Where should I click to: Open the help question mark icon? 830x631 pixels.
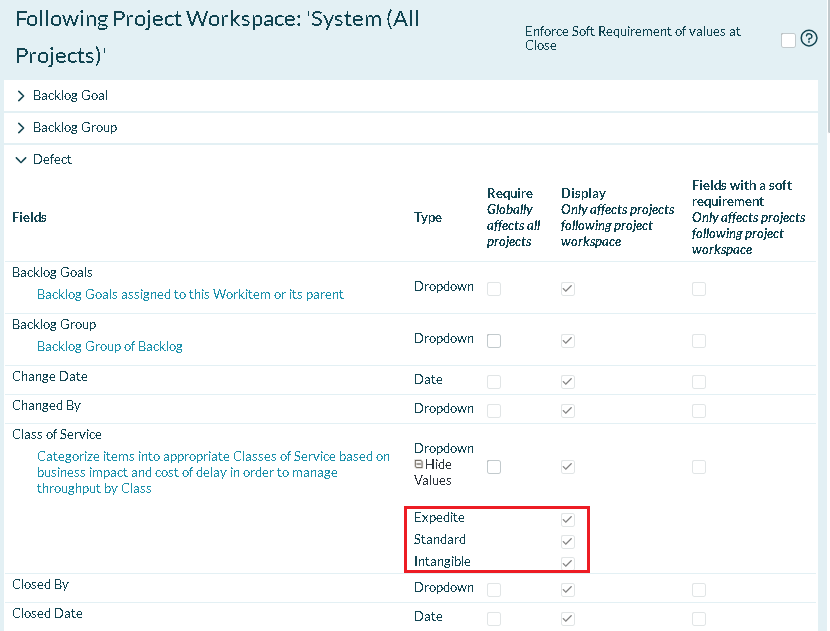(808, 39)
